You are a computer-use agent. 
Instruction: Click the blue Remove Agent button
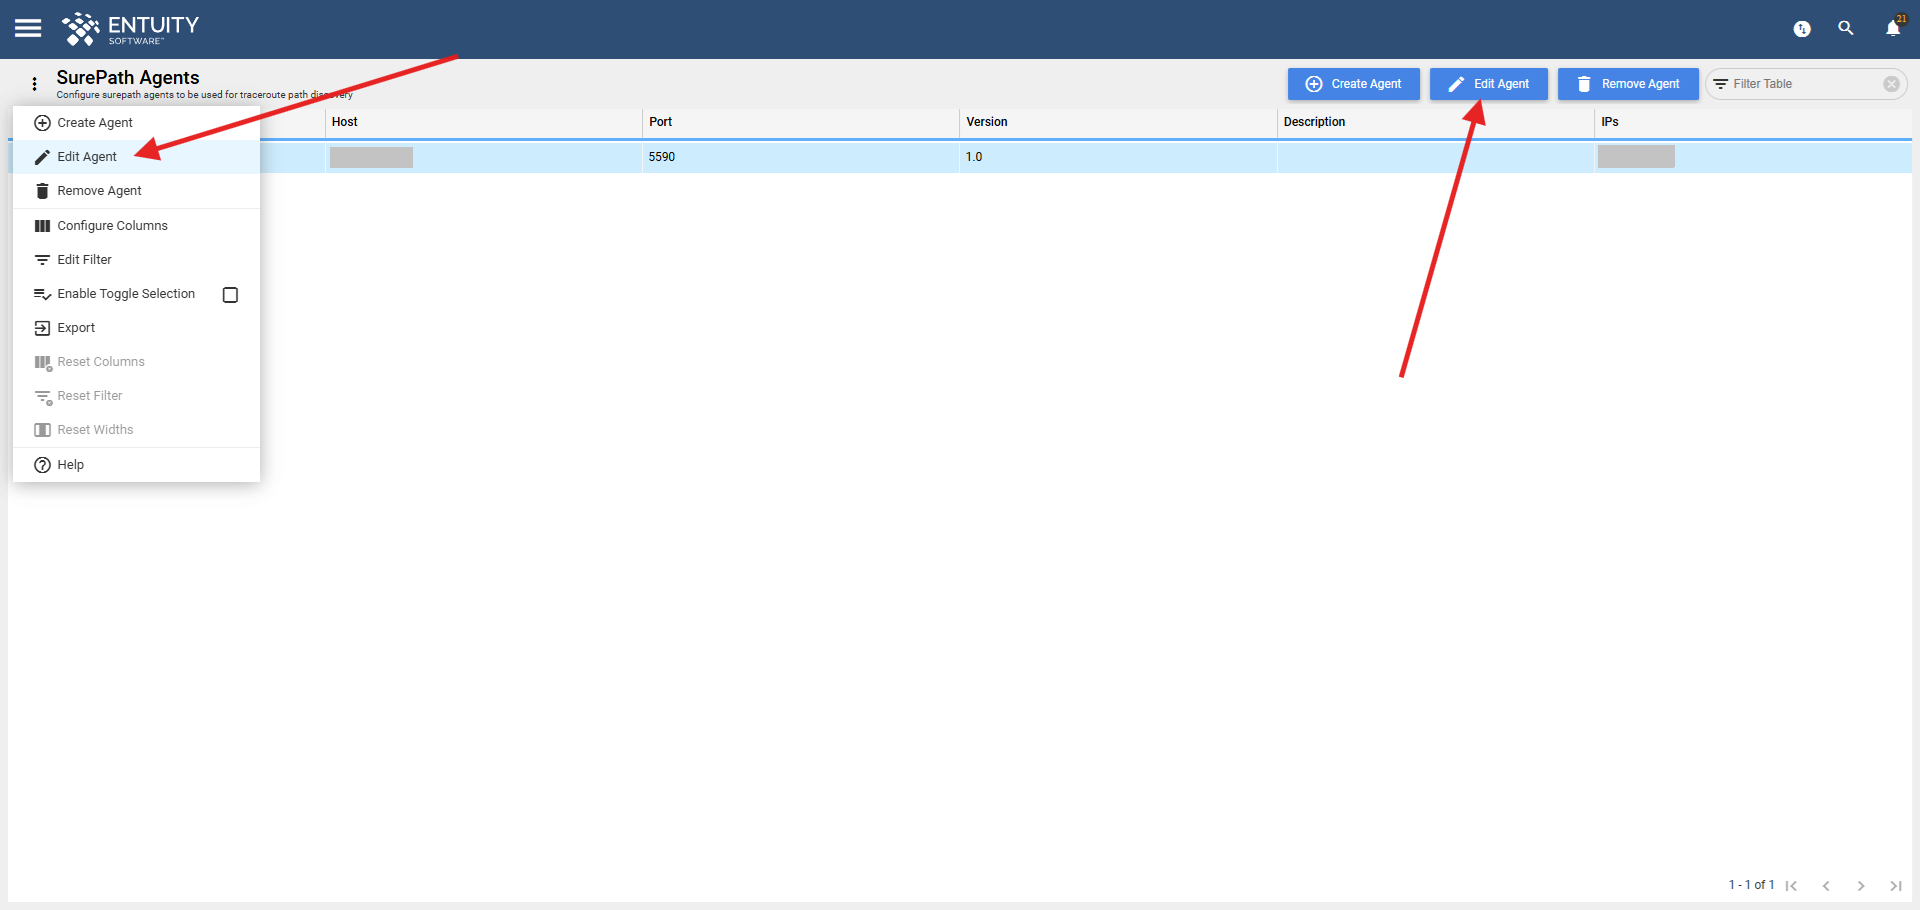[1627, 84]
